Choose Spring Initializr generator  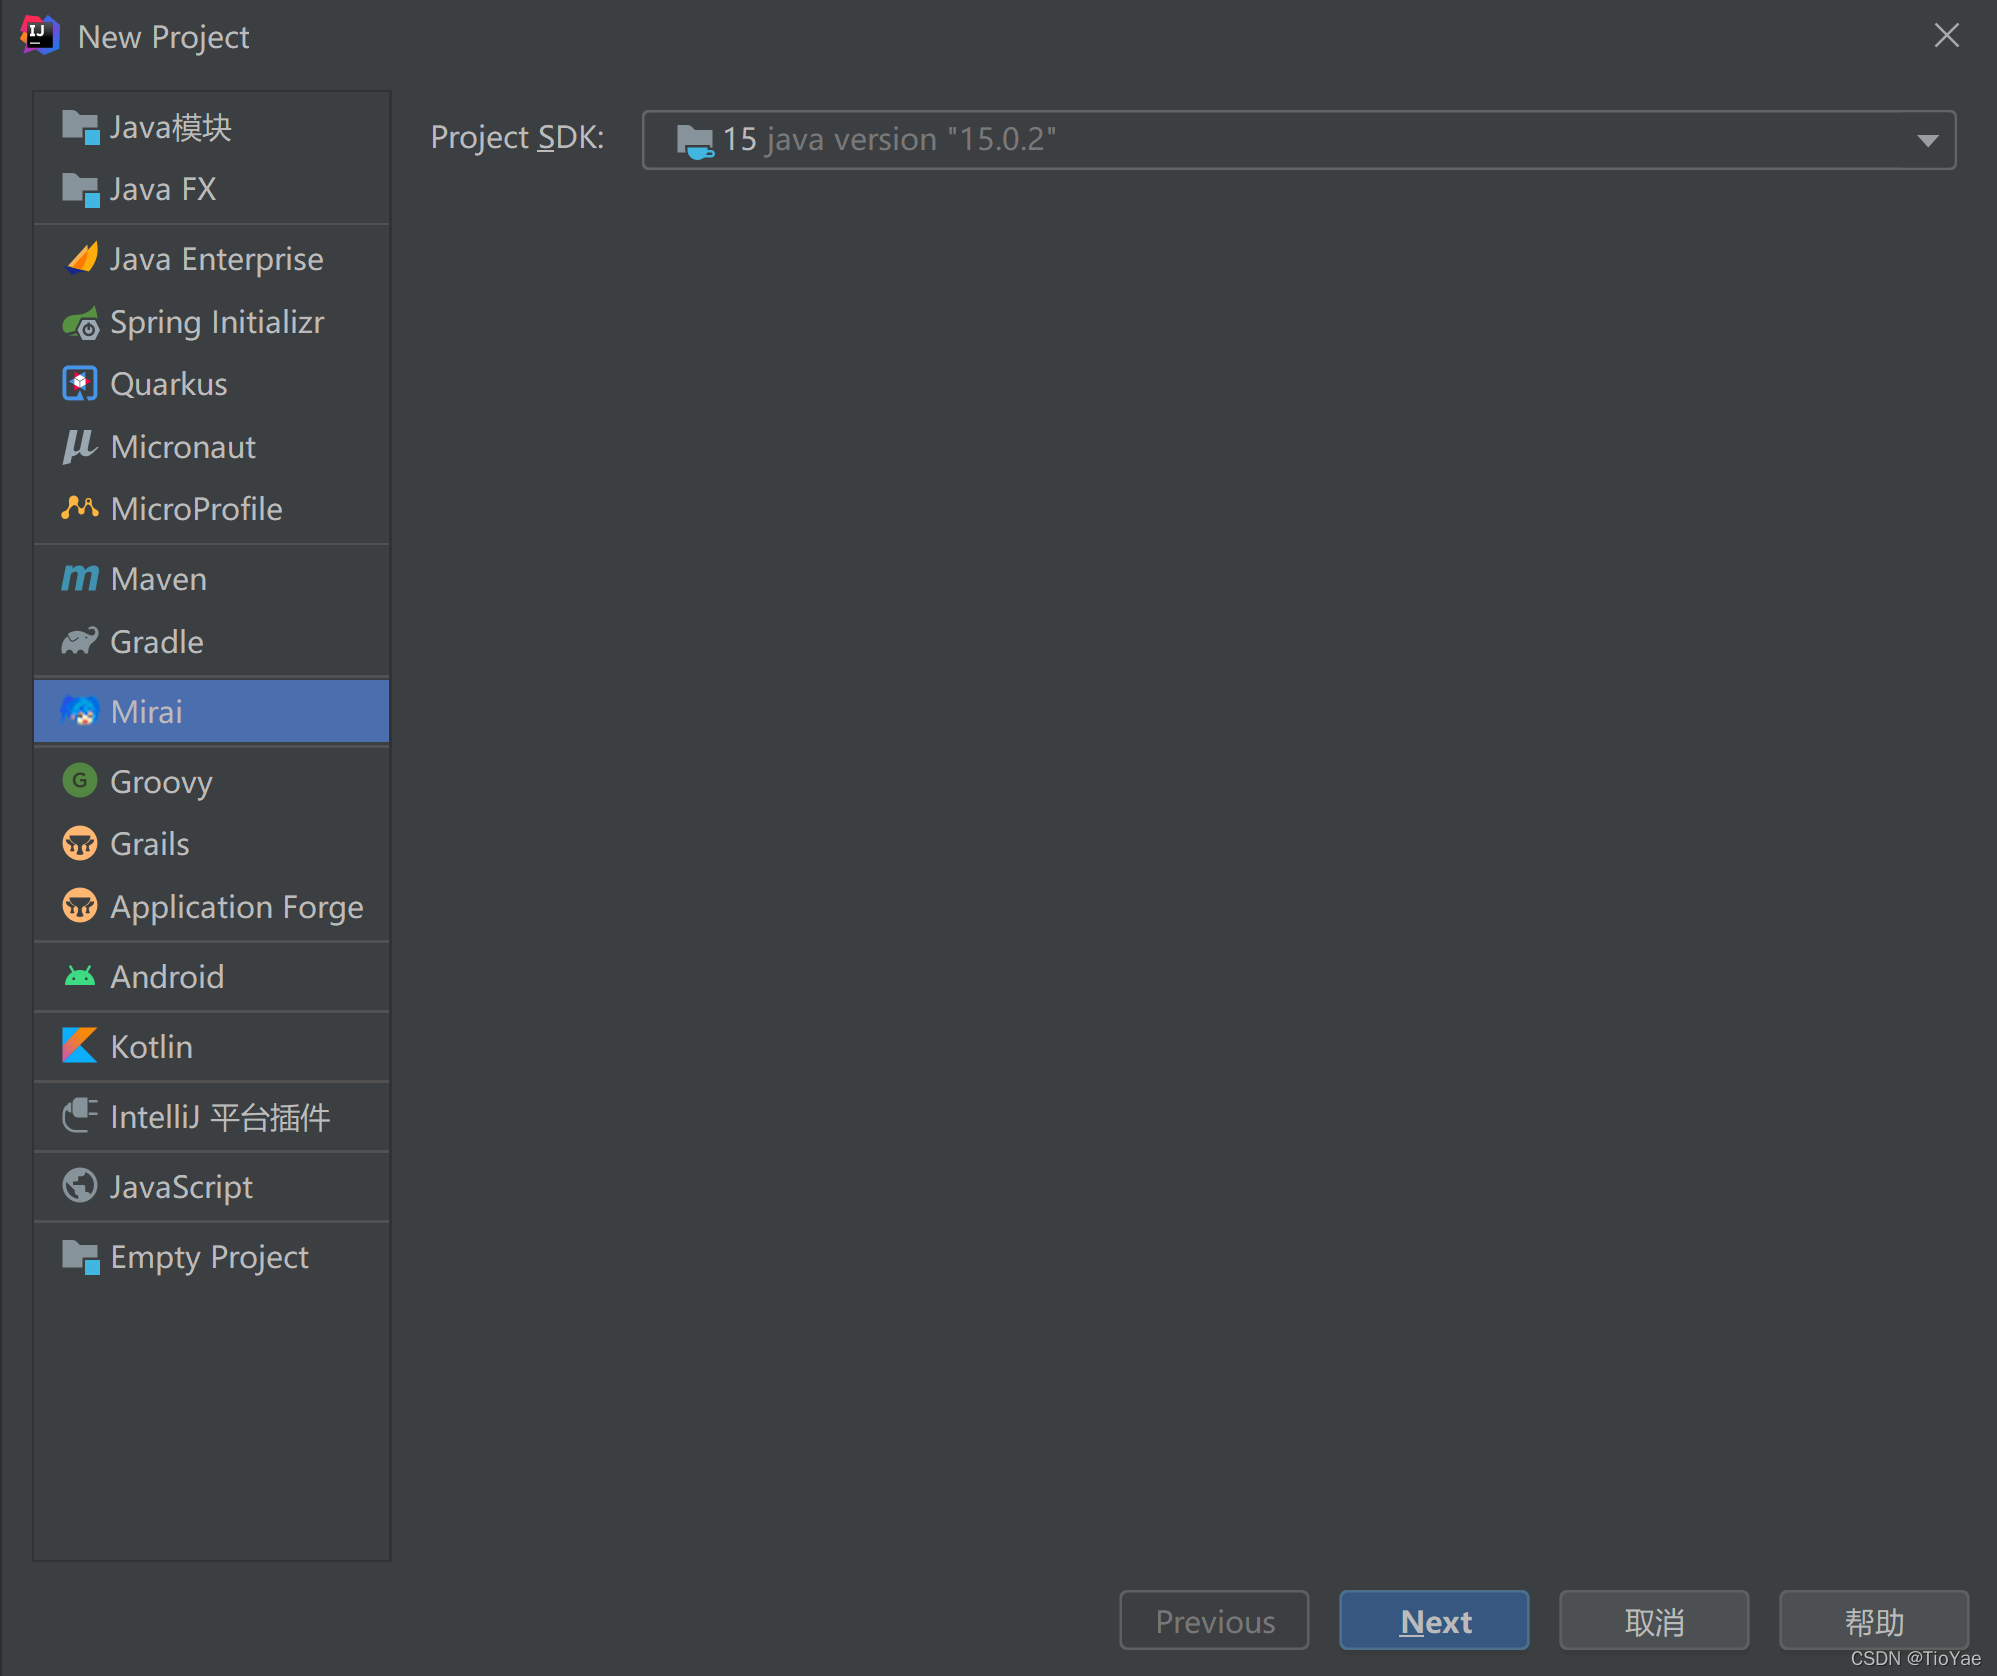[x=211, y=322]
